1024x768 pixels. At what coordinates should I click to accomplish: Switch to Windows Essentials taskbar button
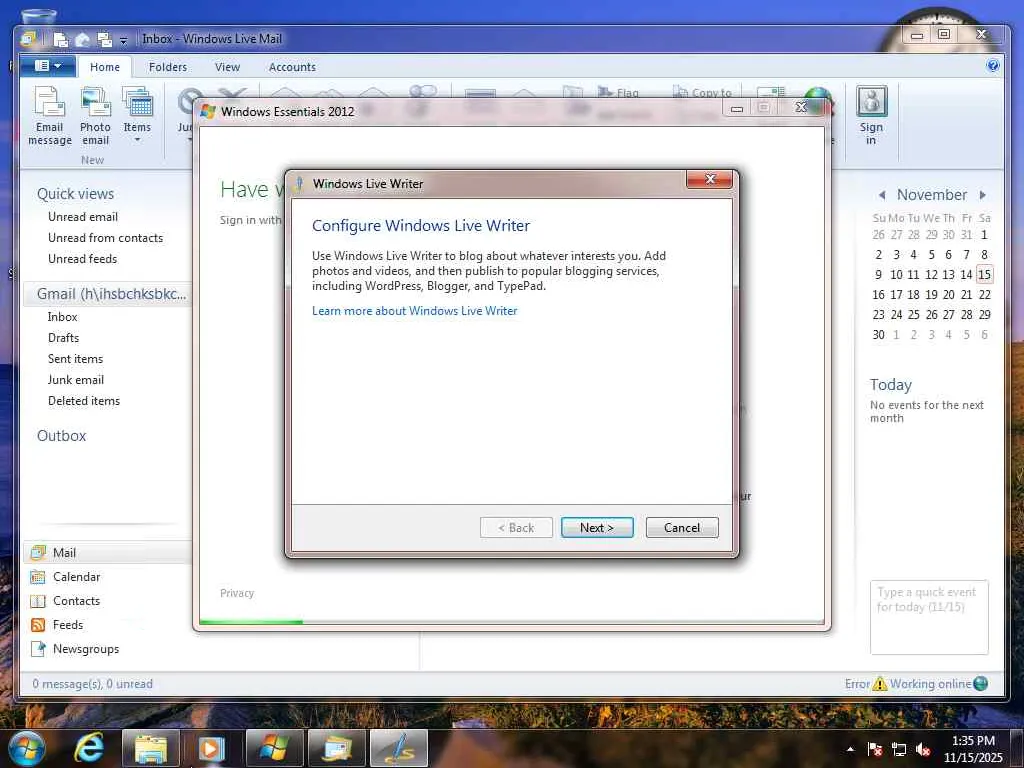click(274, 748)
